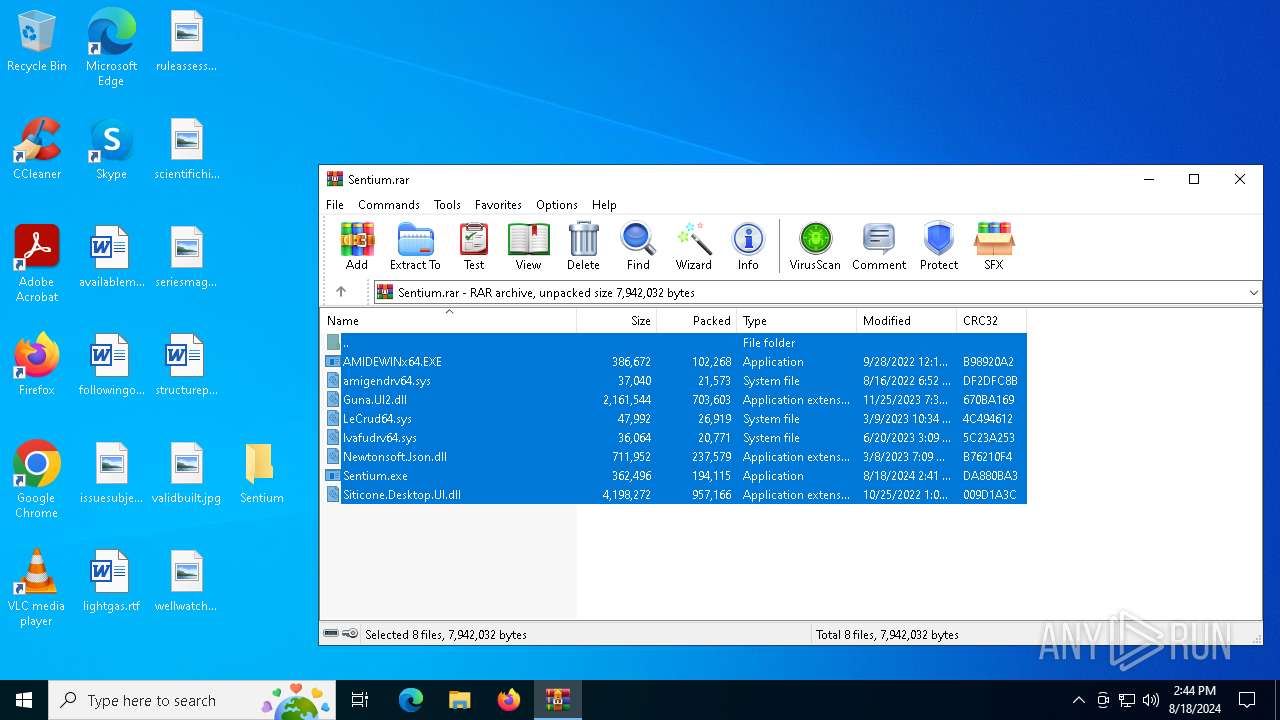Click the status bar drive icon
This screenshot has height=720, width=1280.
click(331, 634)
